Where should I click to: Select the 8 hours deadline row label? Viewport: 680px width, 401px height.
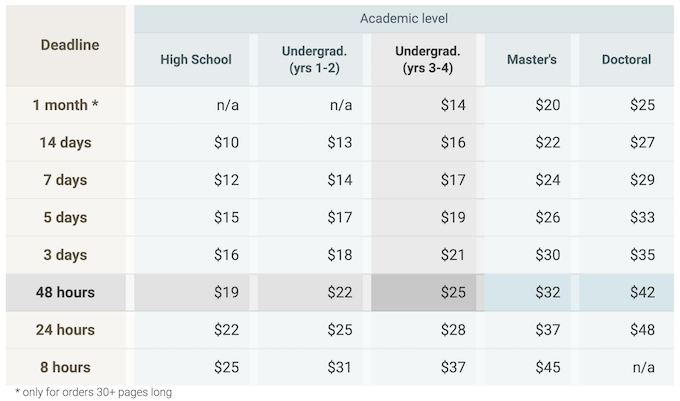(x=65, y=367)
